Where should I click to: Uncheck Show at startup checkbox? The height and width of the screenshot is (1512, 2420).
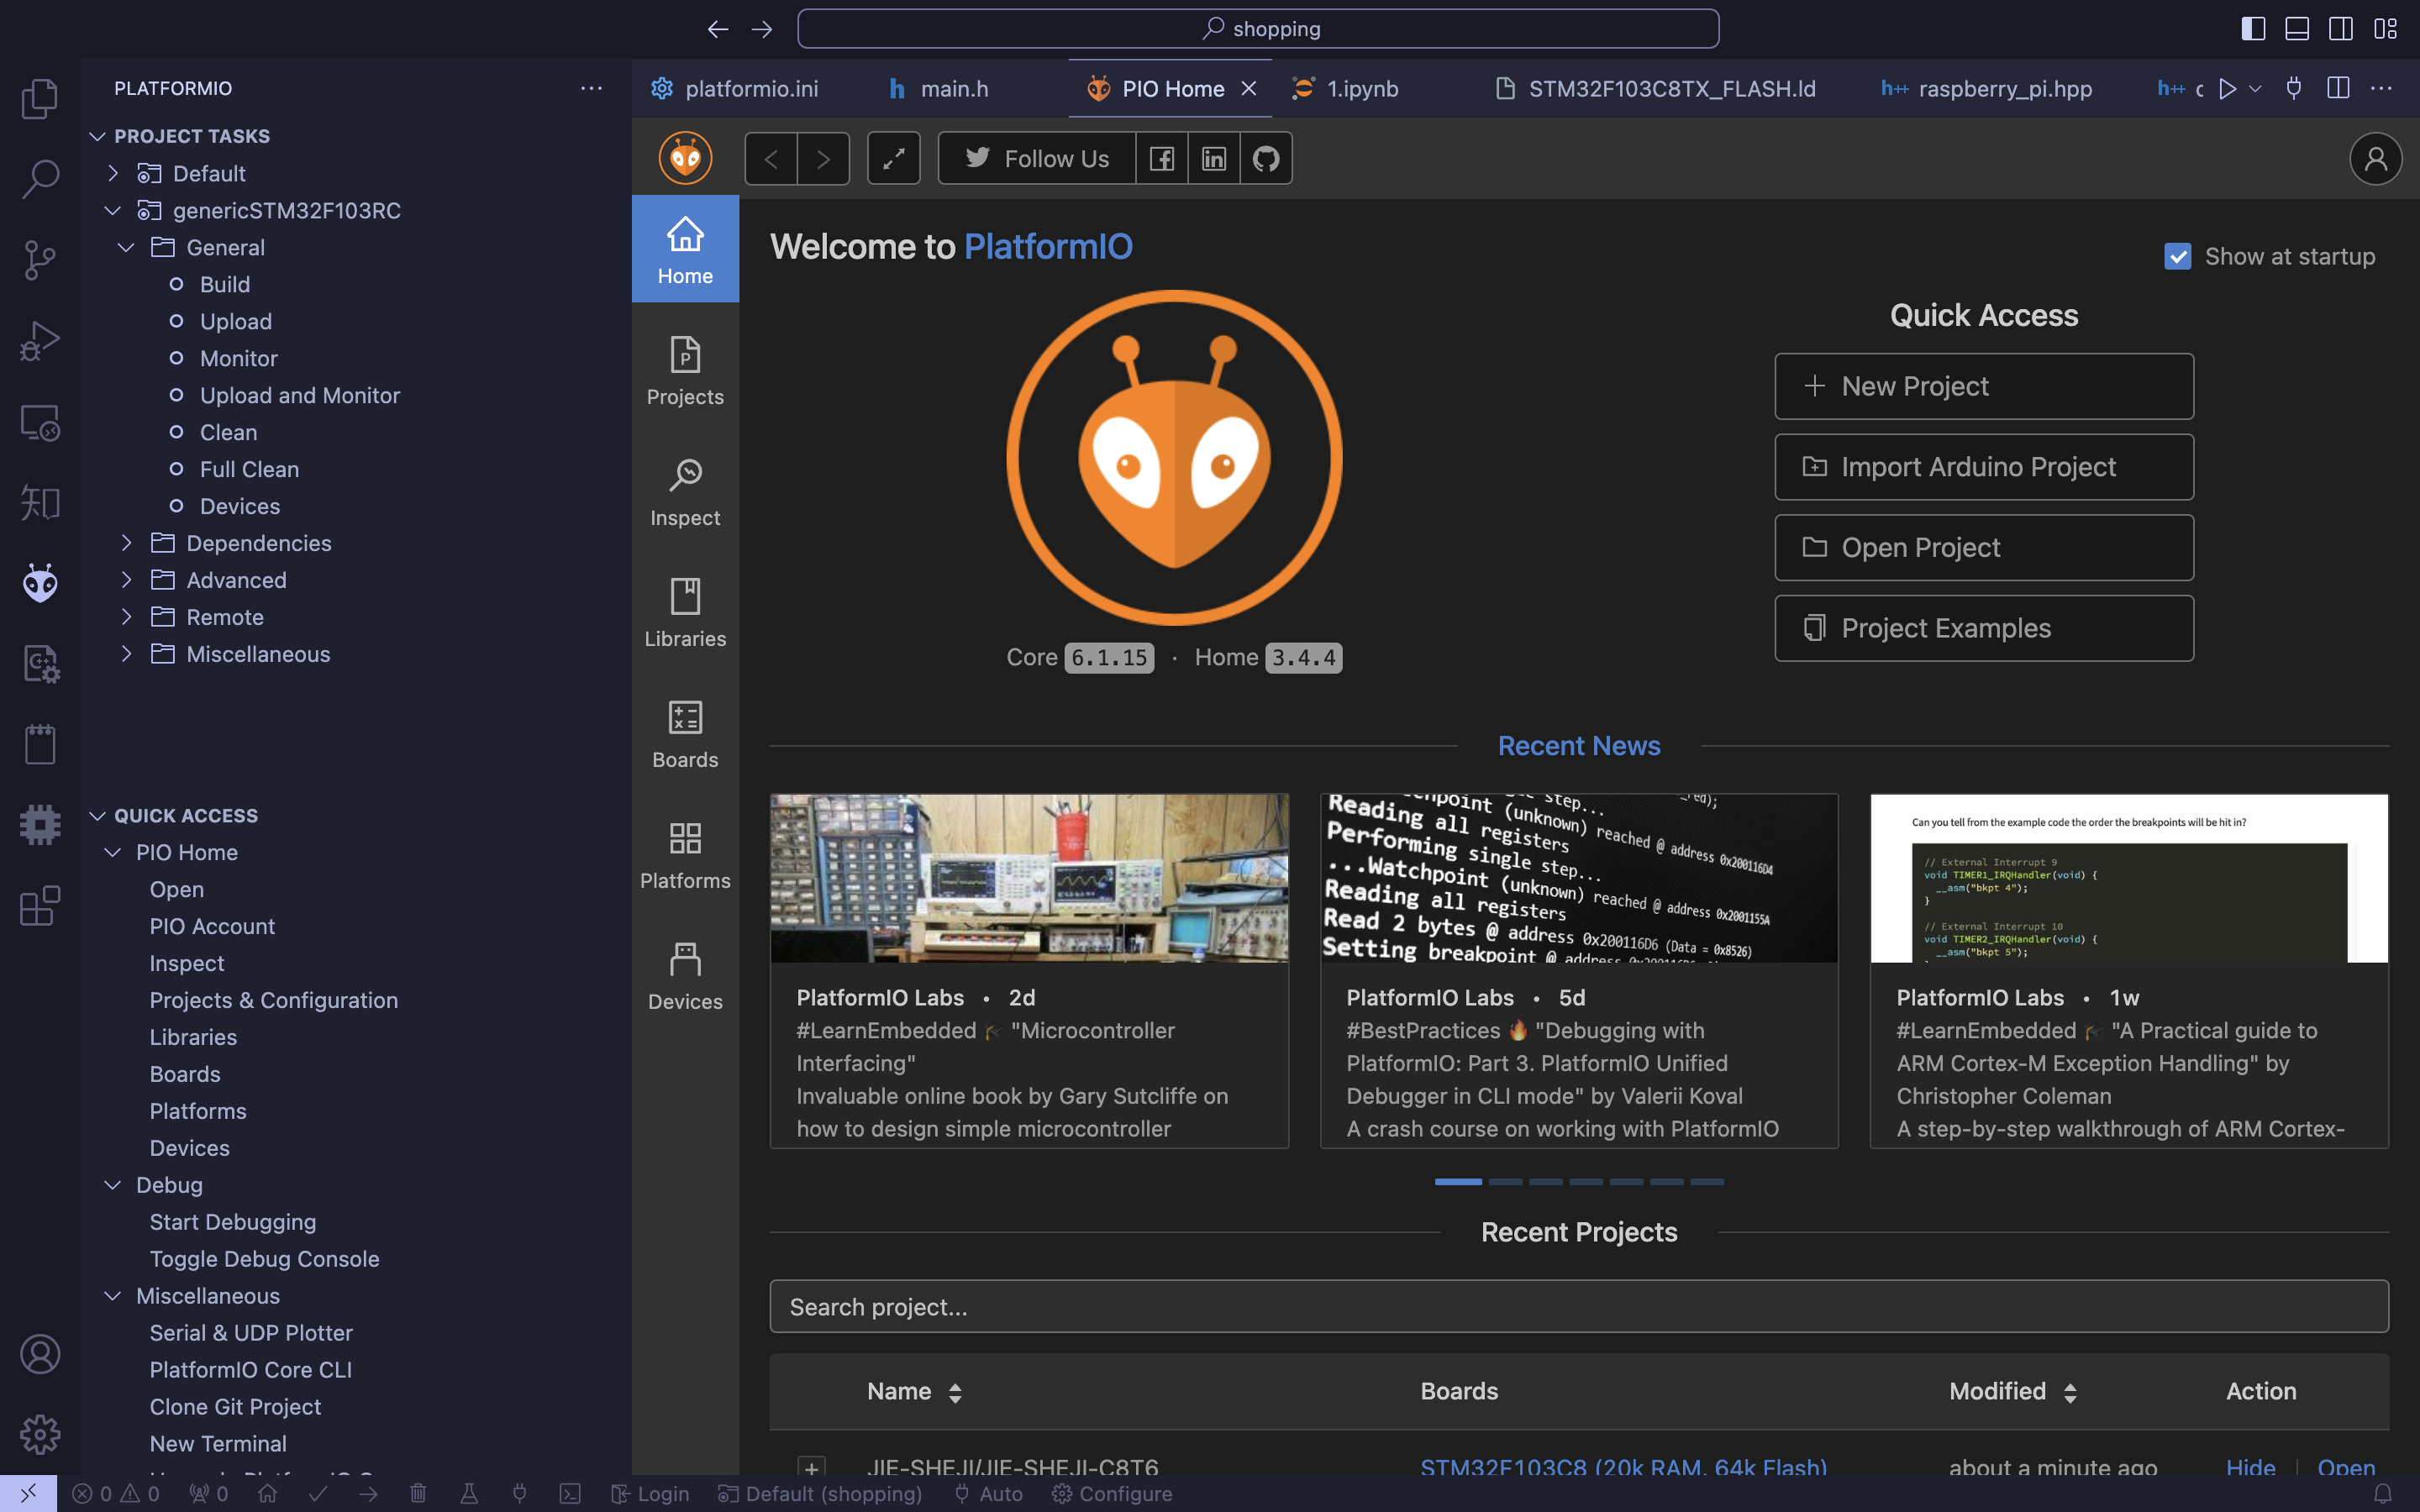(x=2177, y=256)
